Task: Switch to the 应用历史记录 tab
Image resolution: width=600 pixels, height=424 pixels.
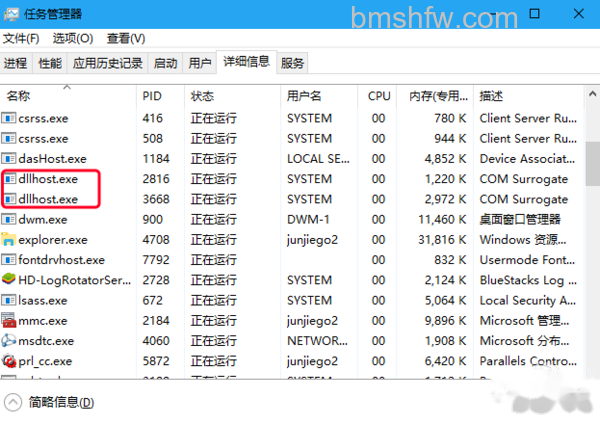Action: (108, 63)
